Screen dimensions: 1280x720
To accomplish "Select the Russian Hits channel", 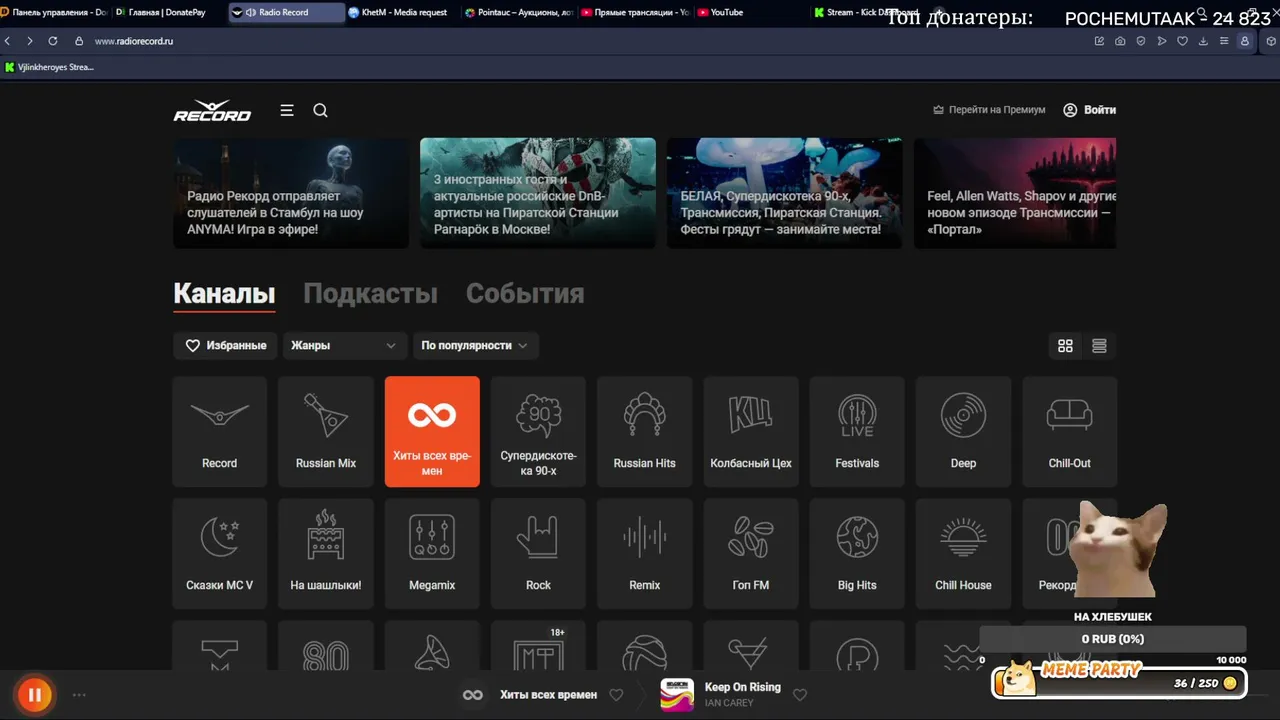I will point(645,431).
